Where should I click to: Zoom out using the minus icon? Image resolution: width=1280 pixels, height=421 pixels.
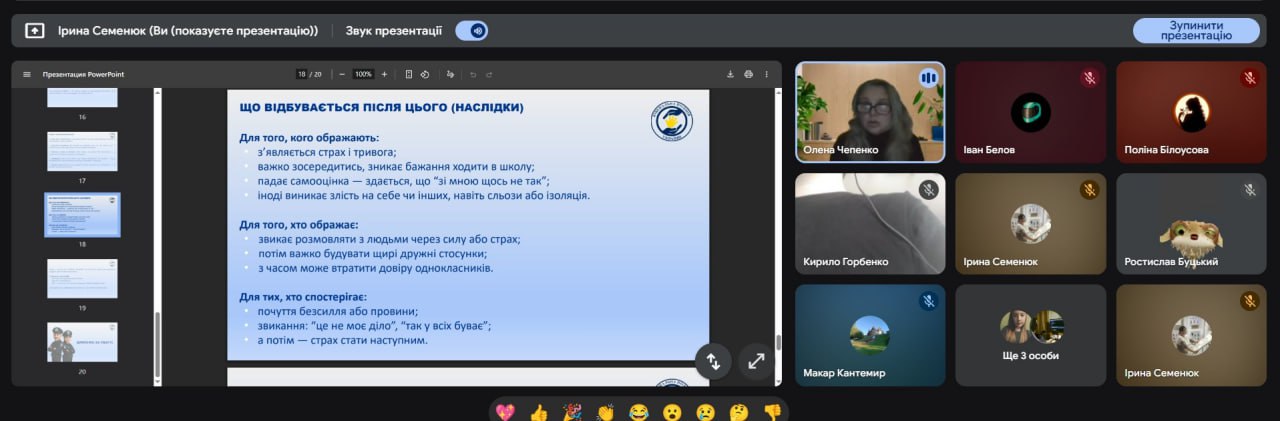pyautogui.click(x=342, y=74)
